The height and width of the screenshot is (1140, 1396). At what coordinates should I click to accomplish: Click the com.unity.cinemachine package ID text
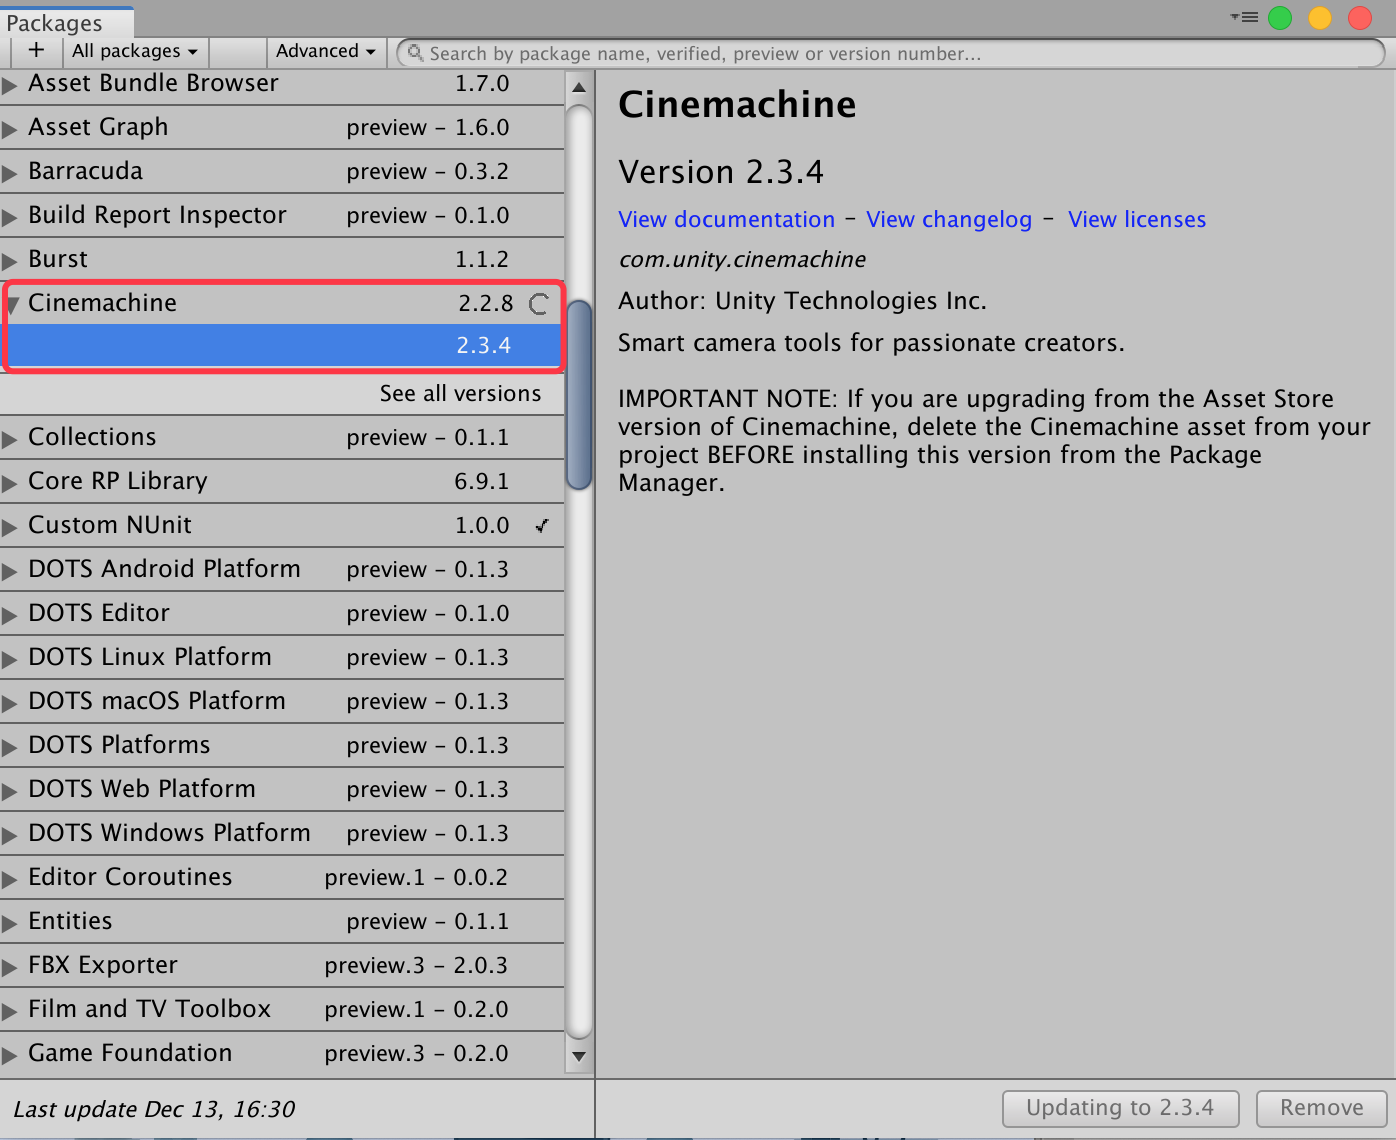[742, 260]
